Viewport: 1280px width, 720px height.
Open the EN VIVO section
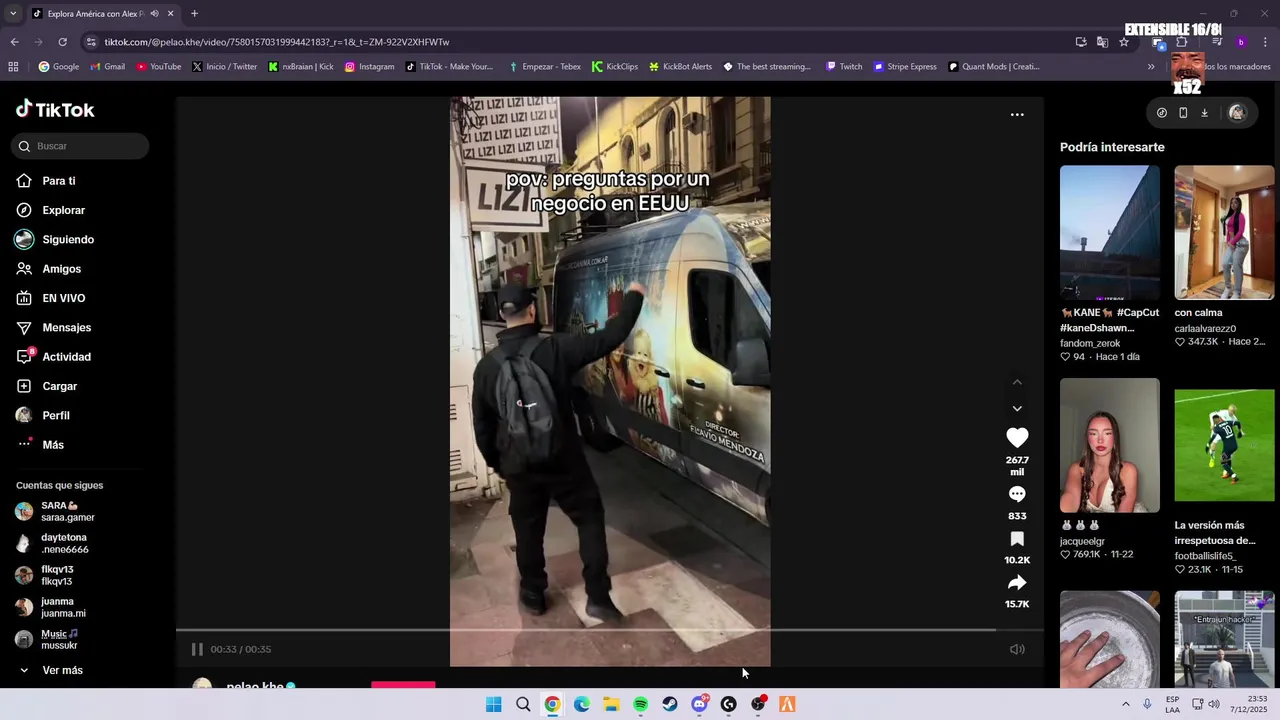pyautogui.click(x=50, y=298)
